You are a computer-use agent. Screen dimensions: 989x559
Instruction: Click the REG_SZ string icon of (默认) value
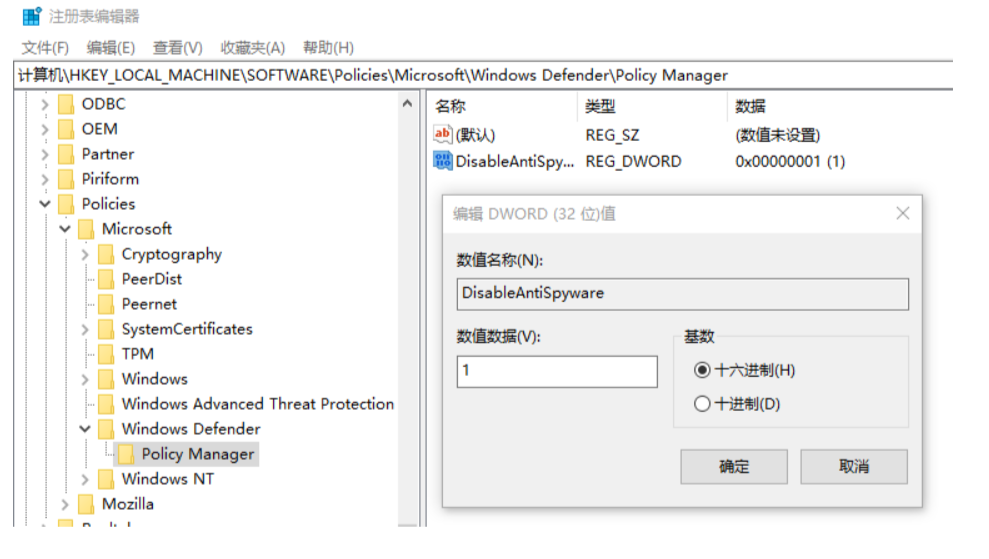click(443, 134)
